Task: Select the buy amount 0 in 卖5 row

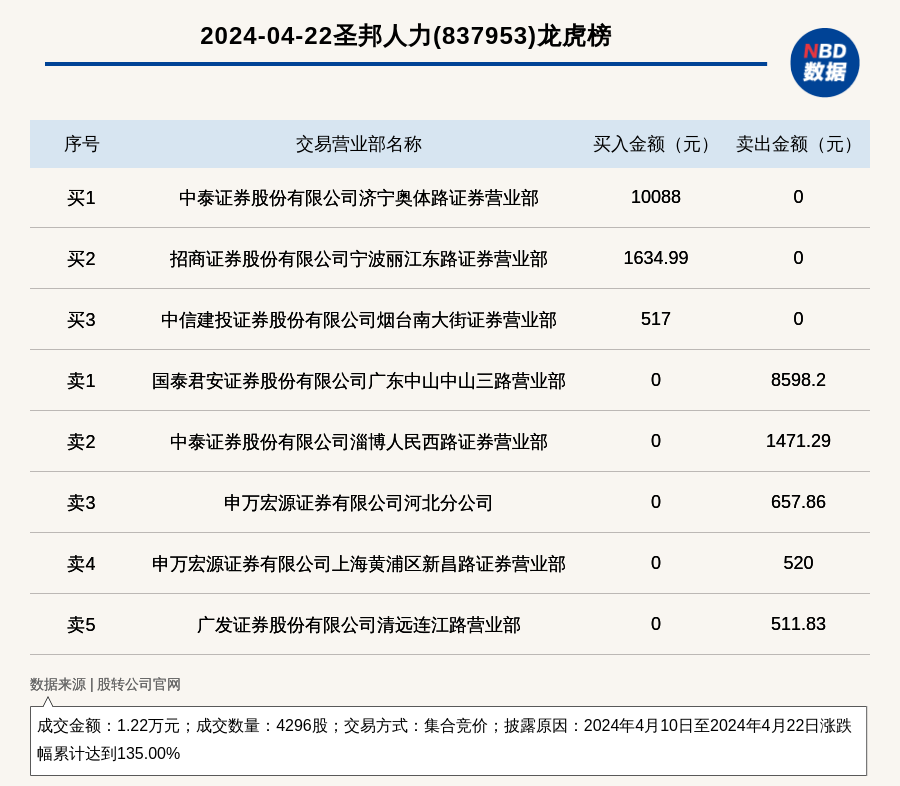Action: tap(655, 624)
